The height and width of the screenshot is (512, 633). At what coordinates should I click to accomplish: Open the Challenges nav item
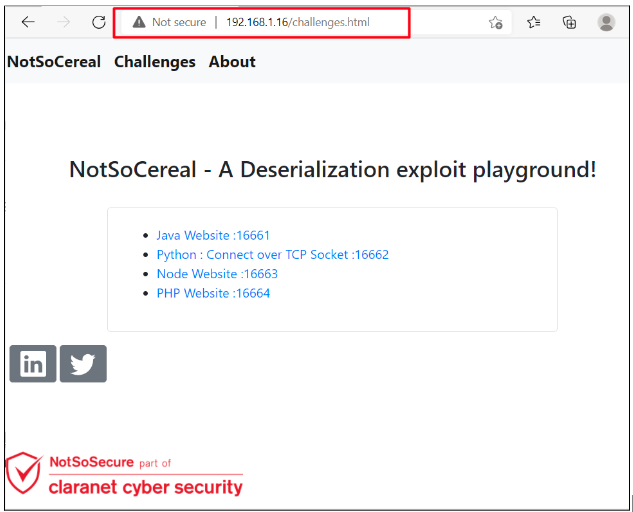point(155,62)
